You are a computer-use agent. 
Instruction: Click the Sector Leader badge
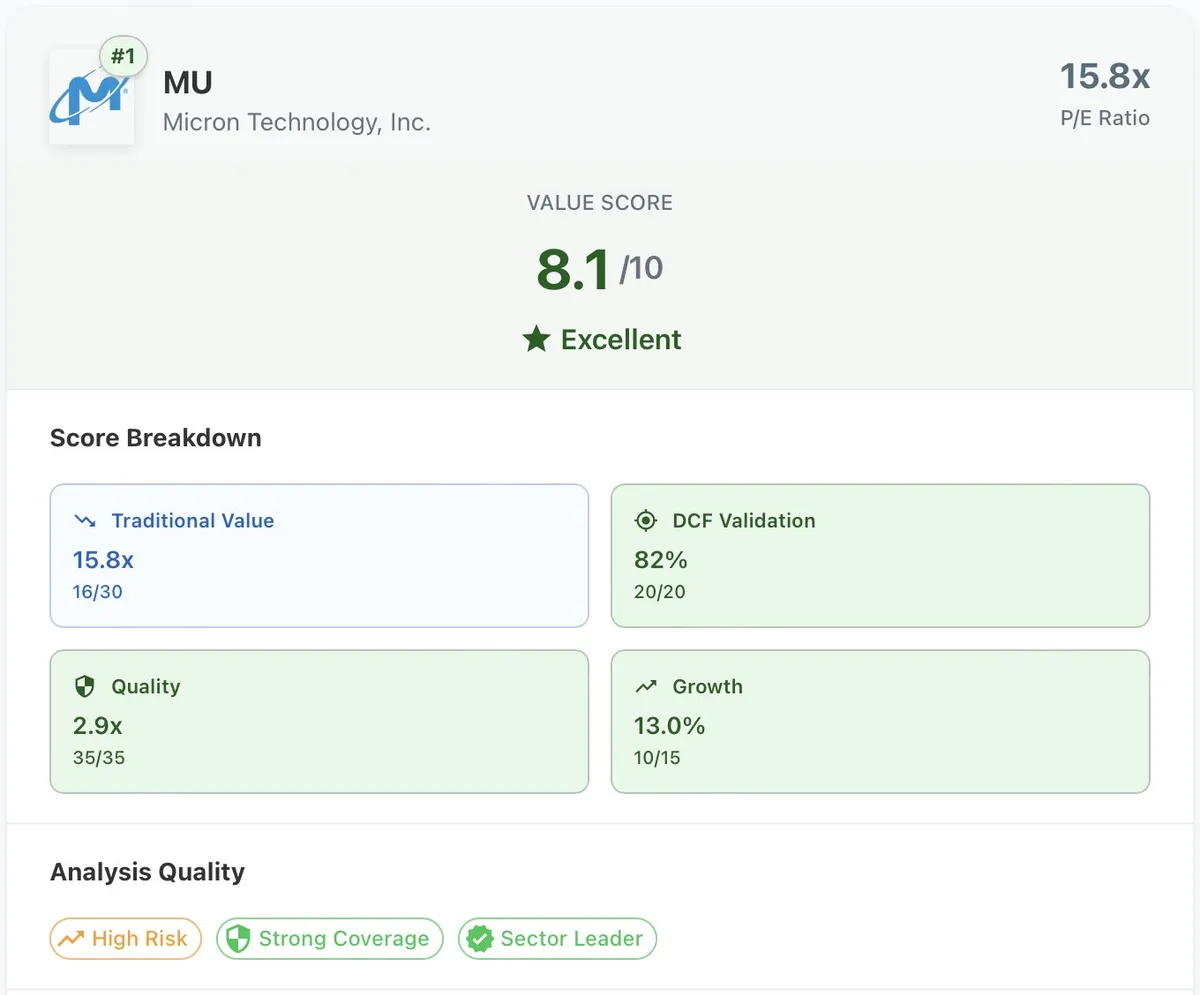click(x=558, y=939)
